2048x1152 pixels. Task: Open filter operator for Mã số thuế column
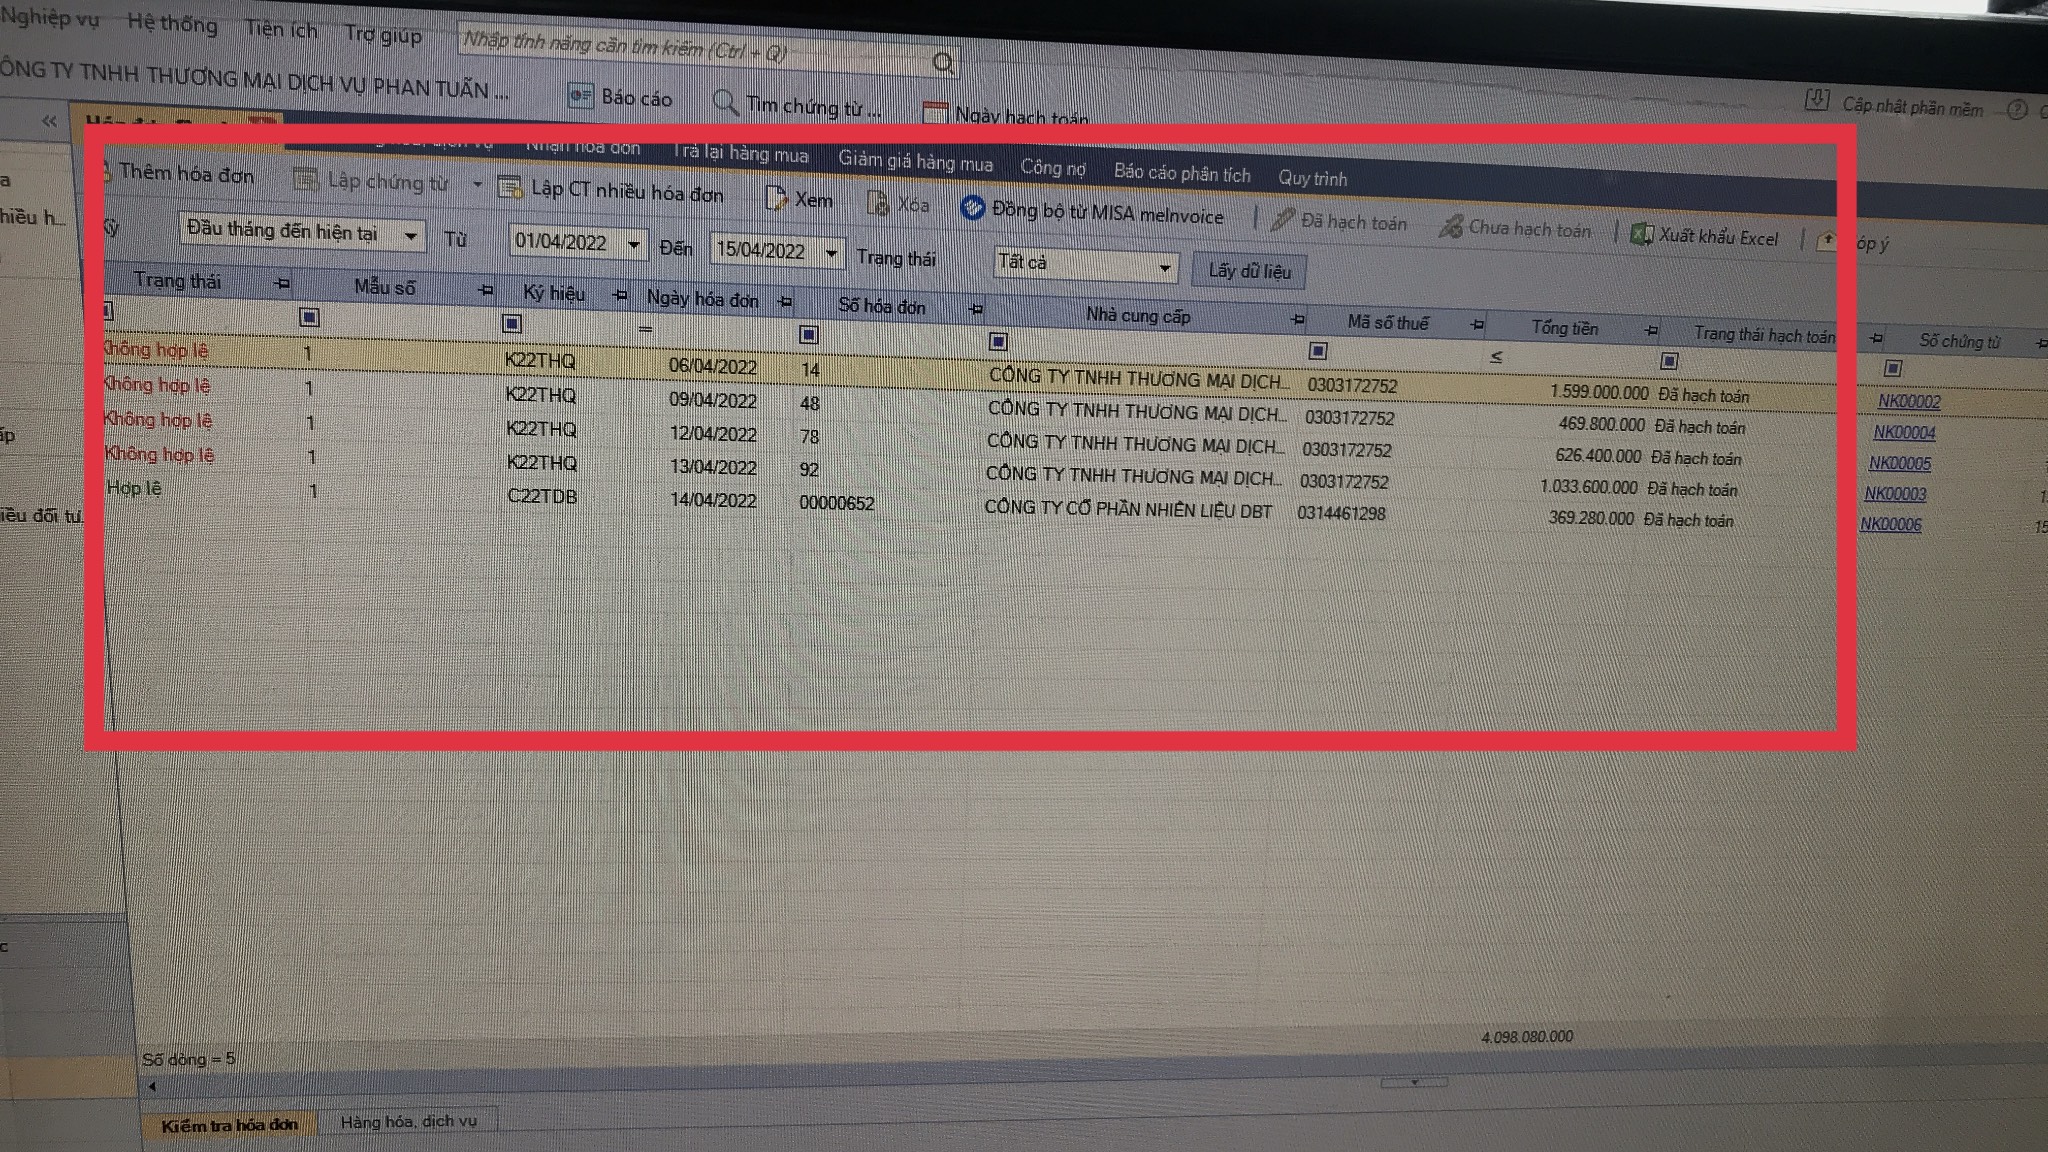1318,350
